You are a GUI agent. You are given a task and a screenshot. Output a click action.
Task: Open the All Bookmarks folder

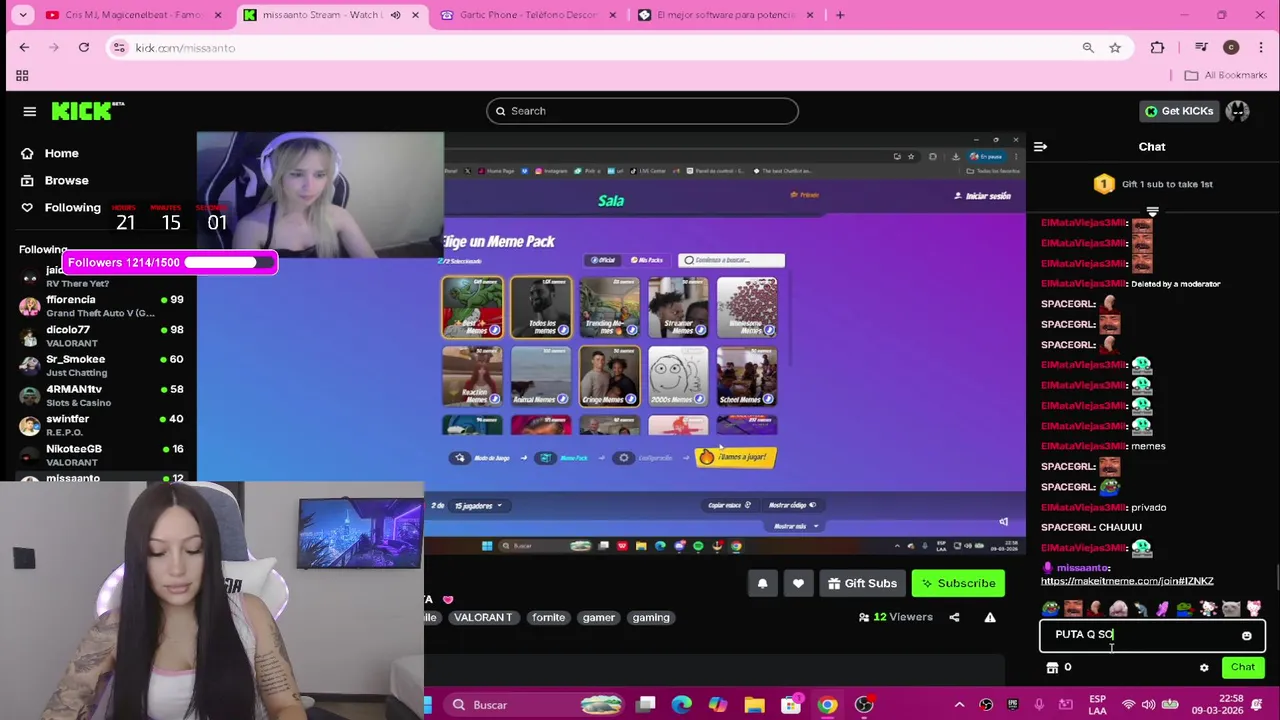1226,75
